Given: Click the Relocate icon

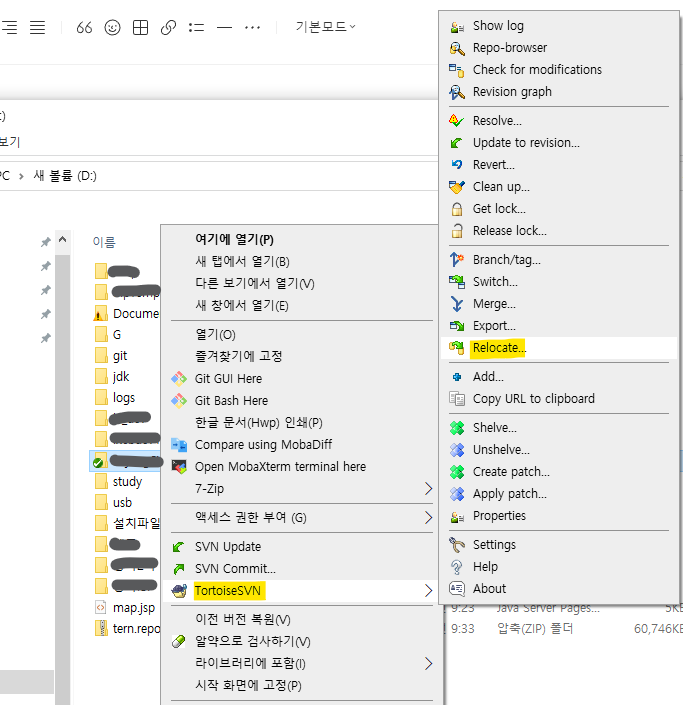Looking at the screenshot, I should 457,348.
